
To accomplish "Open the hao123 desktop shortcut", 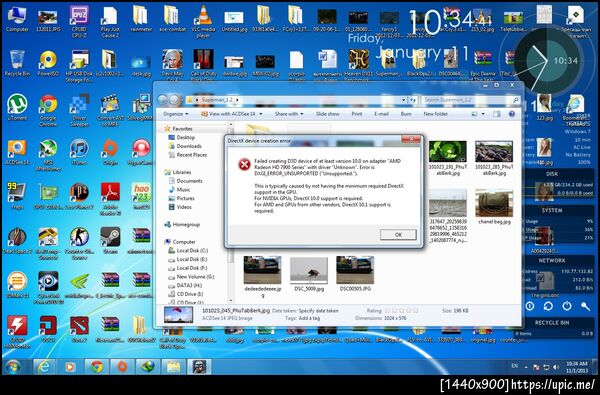I will point(141,196).
